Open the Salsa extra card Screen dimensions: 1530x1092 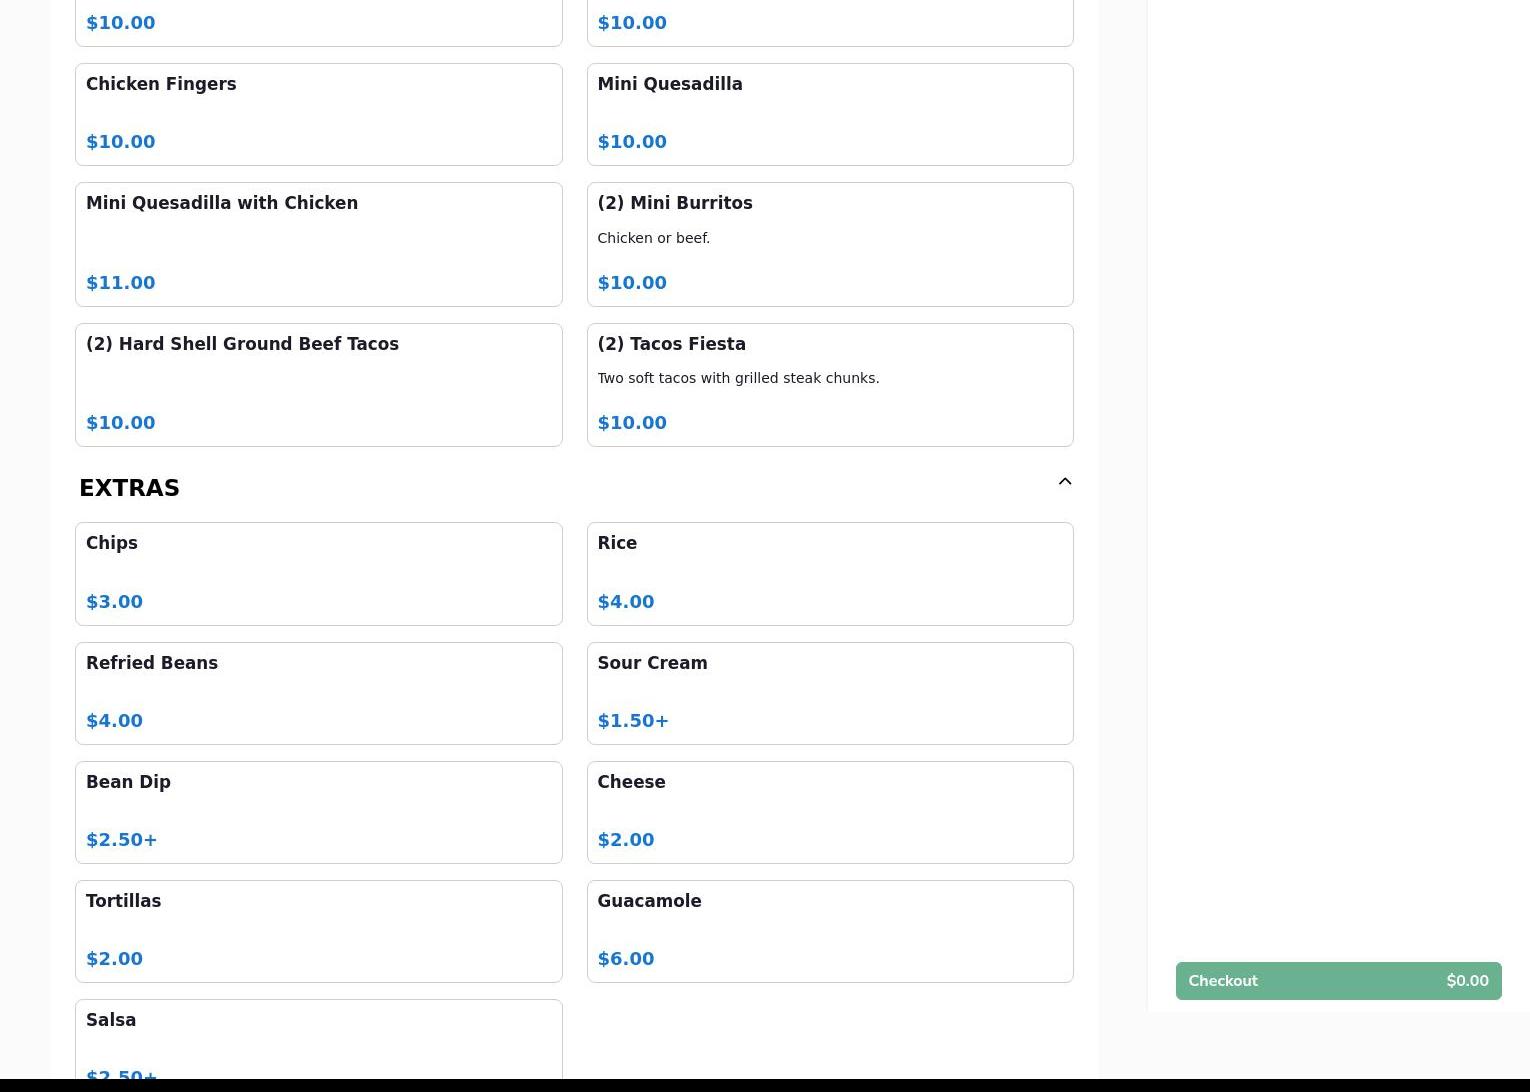(x=318, y=1040)
